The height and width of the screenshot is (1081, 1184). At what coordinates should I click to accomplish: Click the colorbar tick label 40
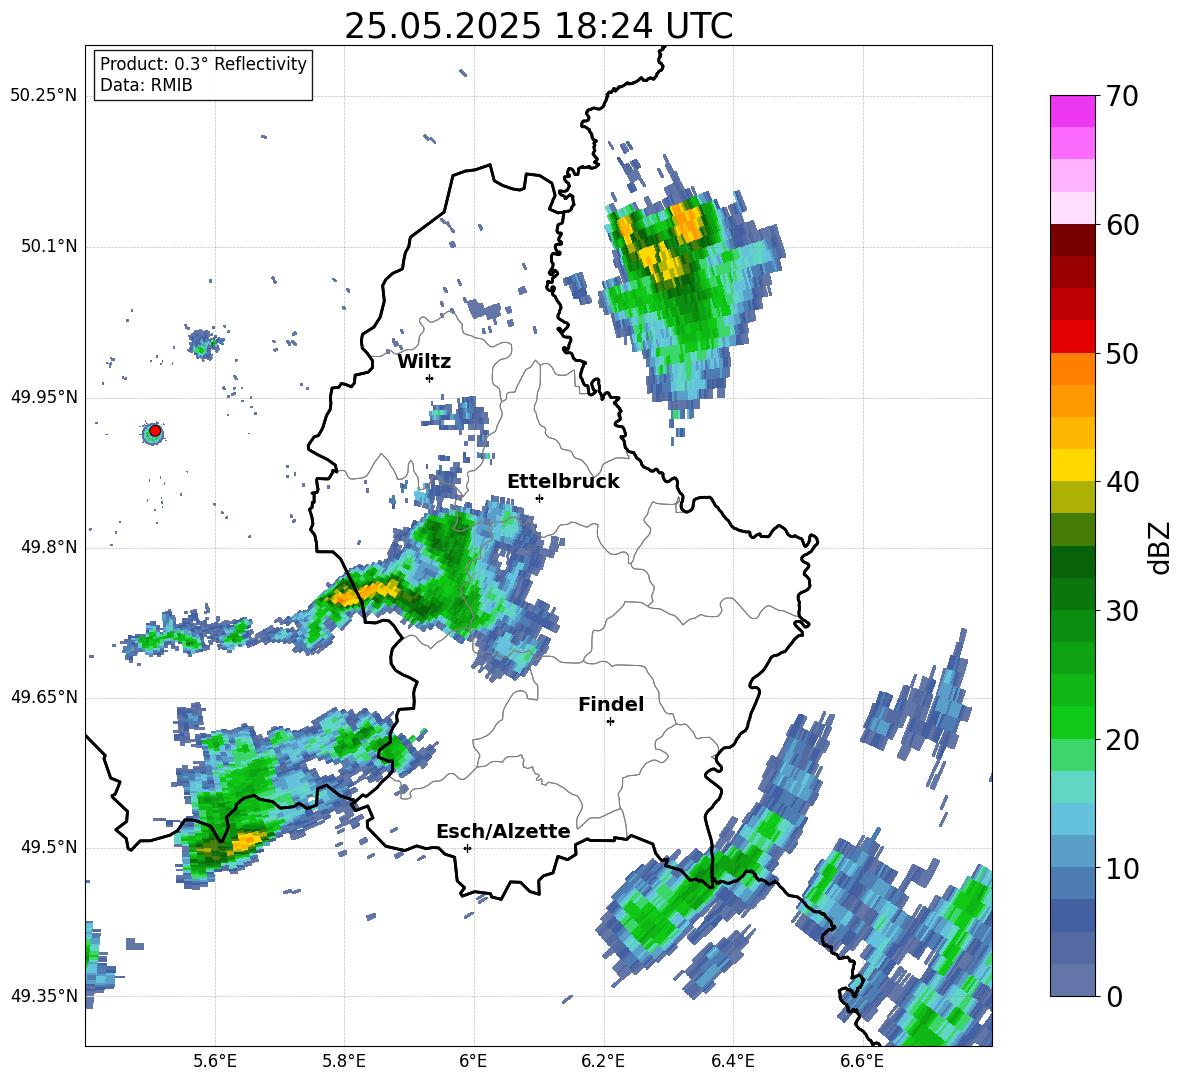point(1122,482)
